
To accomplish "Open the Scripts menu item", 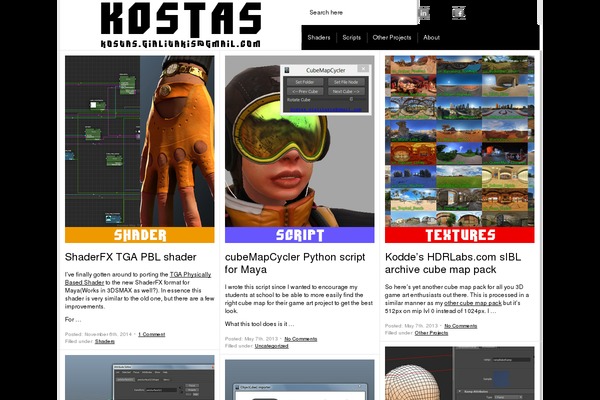I will pyautogui.click(x=351, y=38).
